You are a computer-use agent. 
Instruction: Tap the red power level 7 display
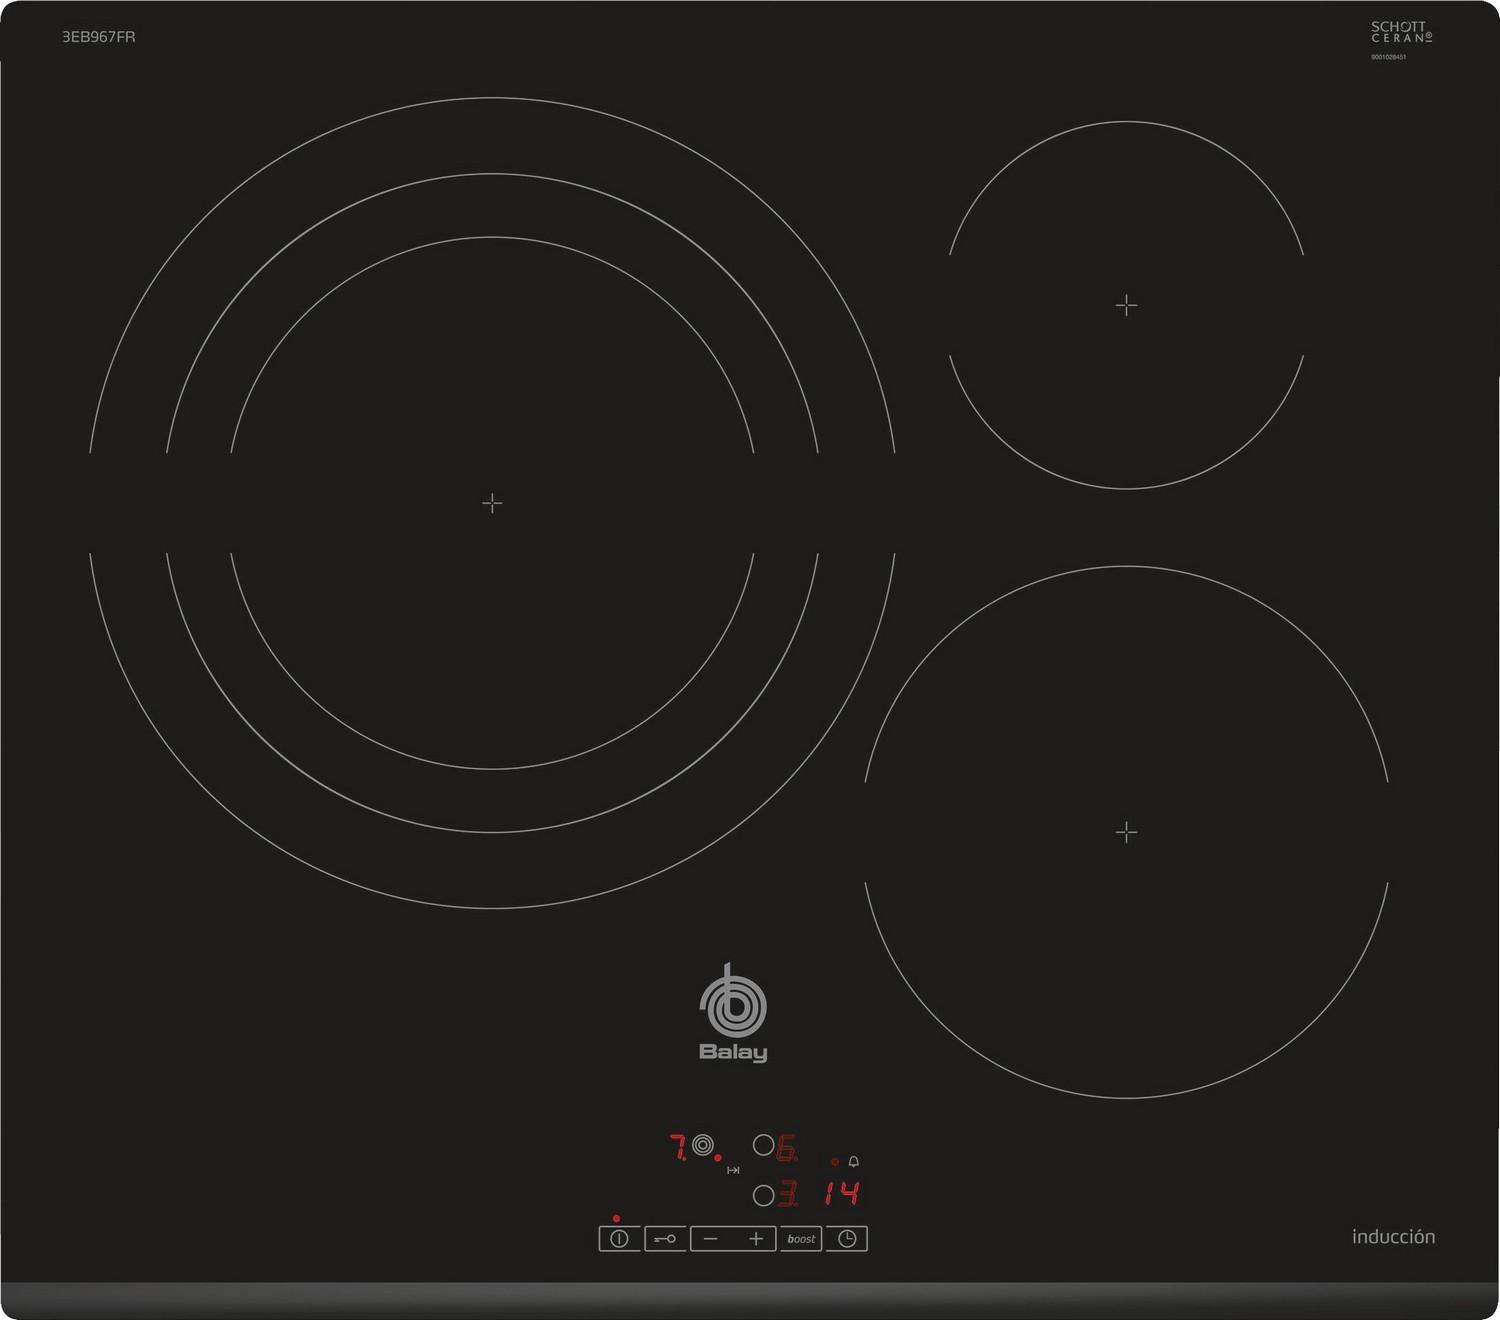point(677,1147)
